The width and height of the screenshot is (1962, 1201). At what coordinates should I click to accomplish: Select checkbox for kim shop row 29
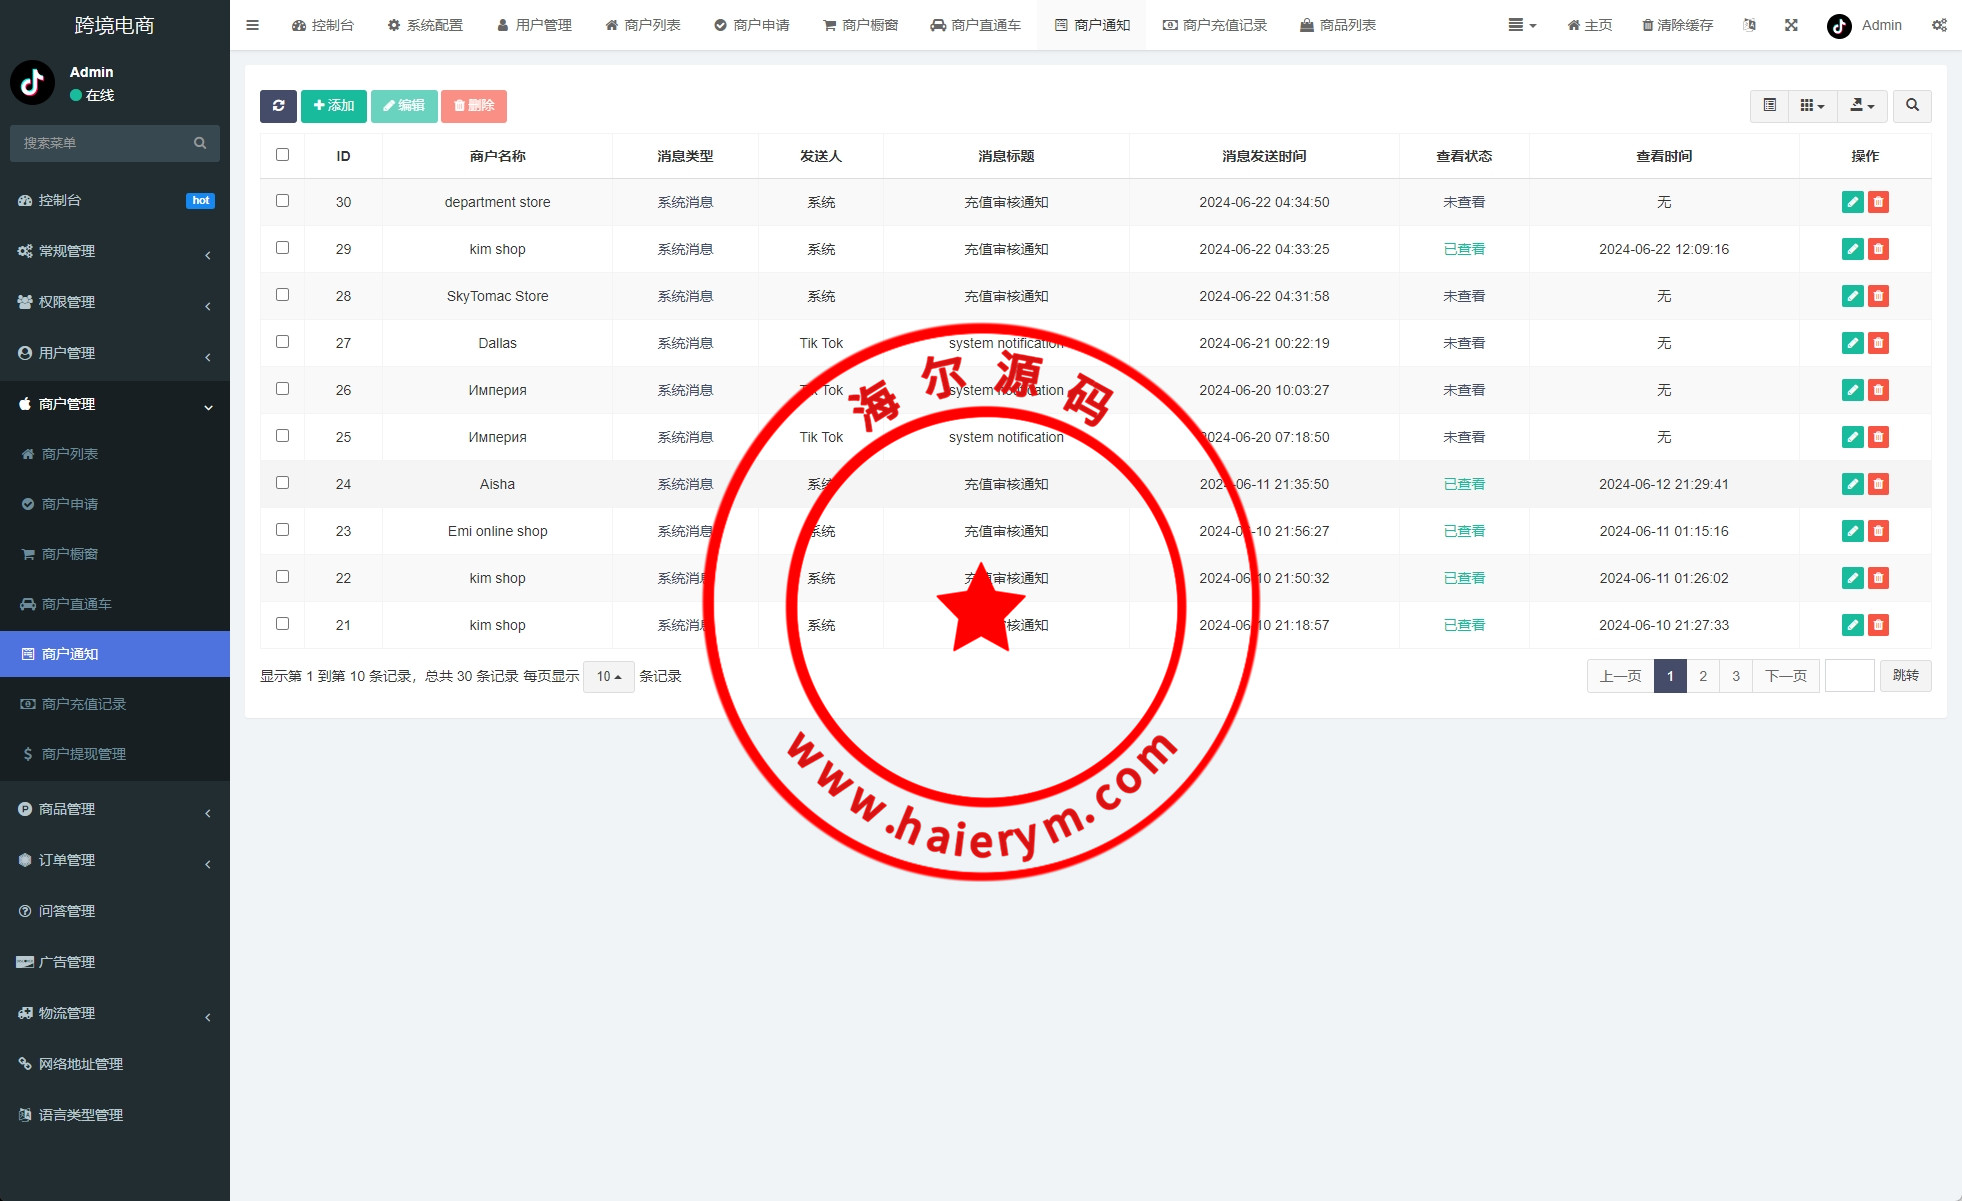(x=282, y=248)
